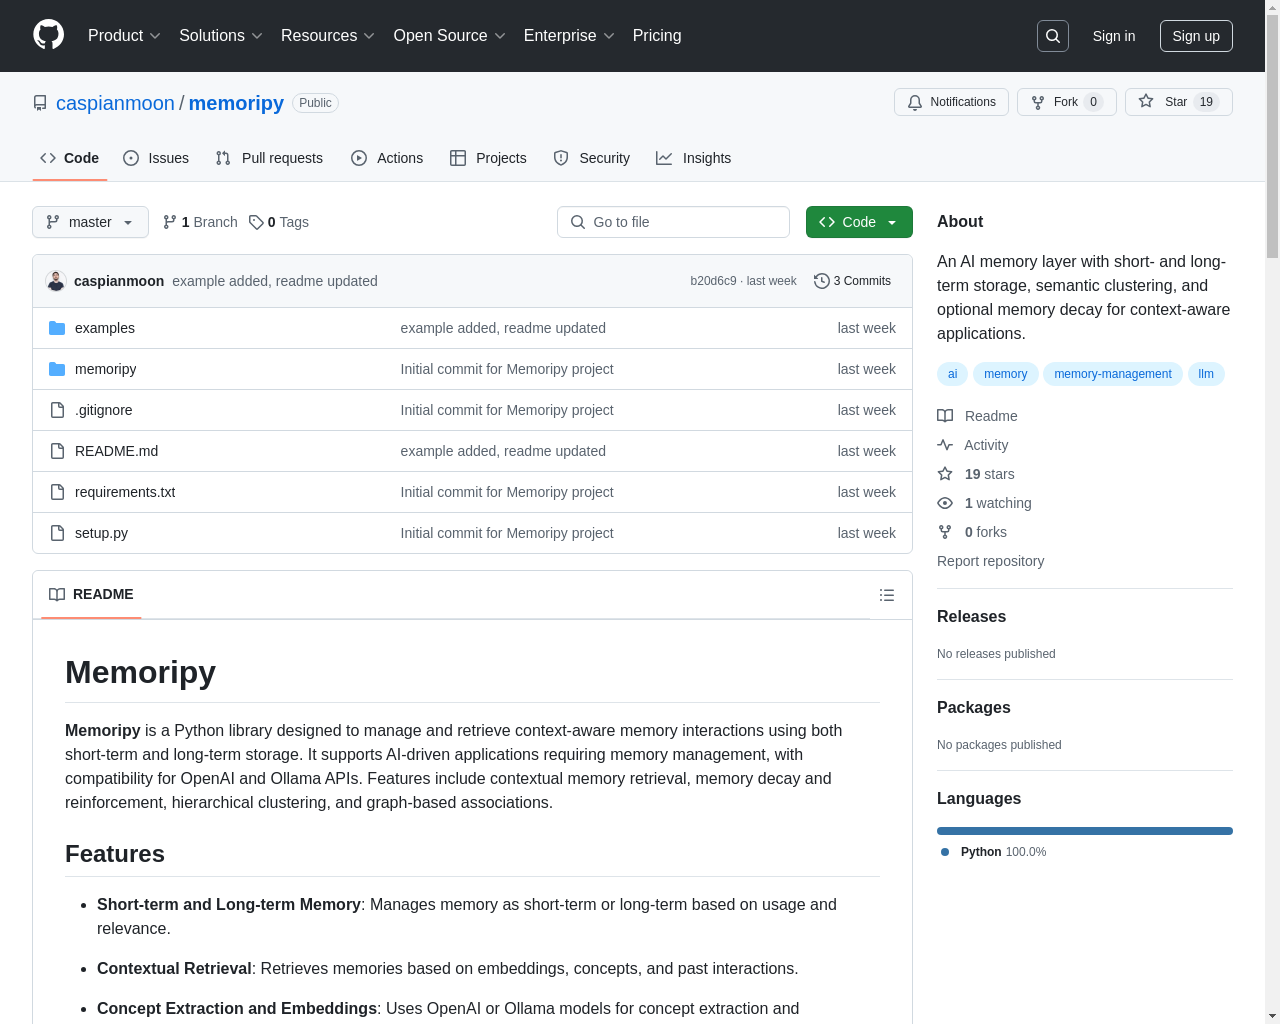Expand the Open Source menu

(x=450, y=36)
